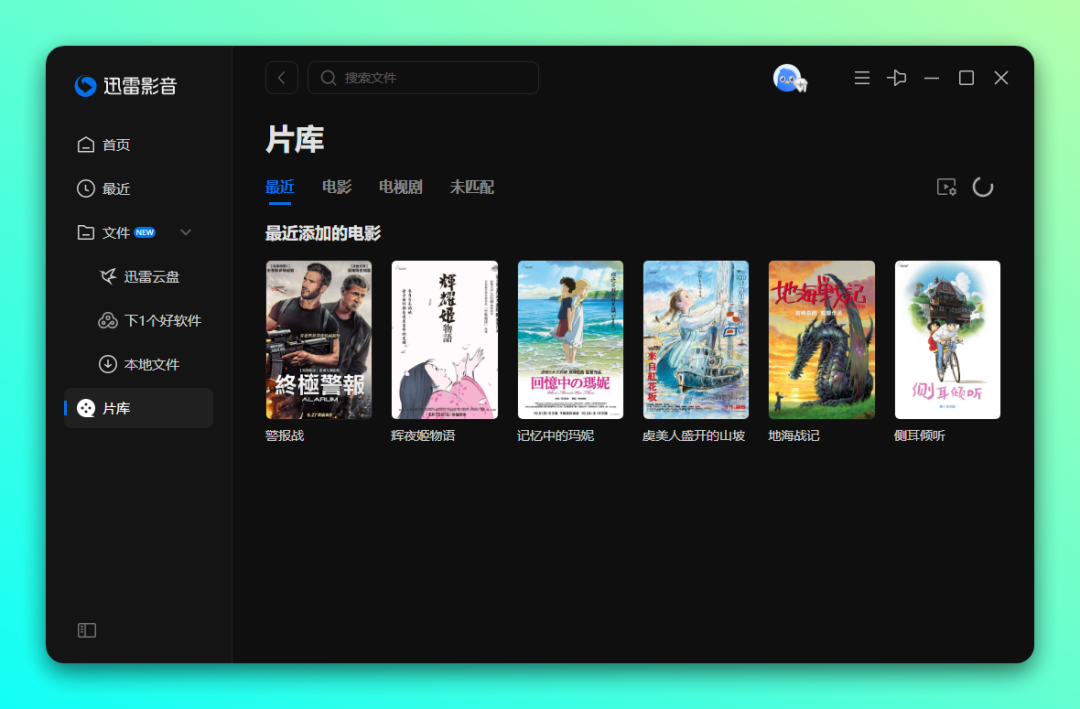The height and width of the screenshot is (709, 1080).
Task: Click the 侧耳倾听 title text
Action: coord(920,436)
